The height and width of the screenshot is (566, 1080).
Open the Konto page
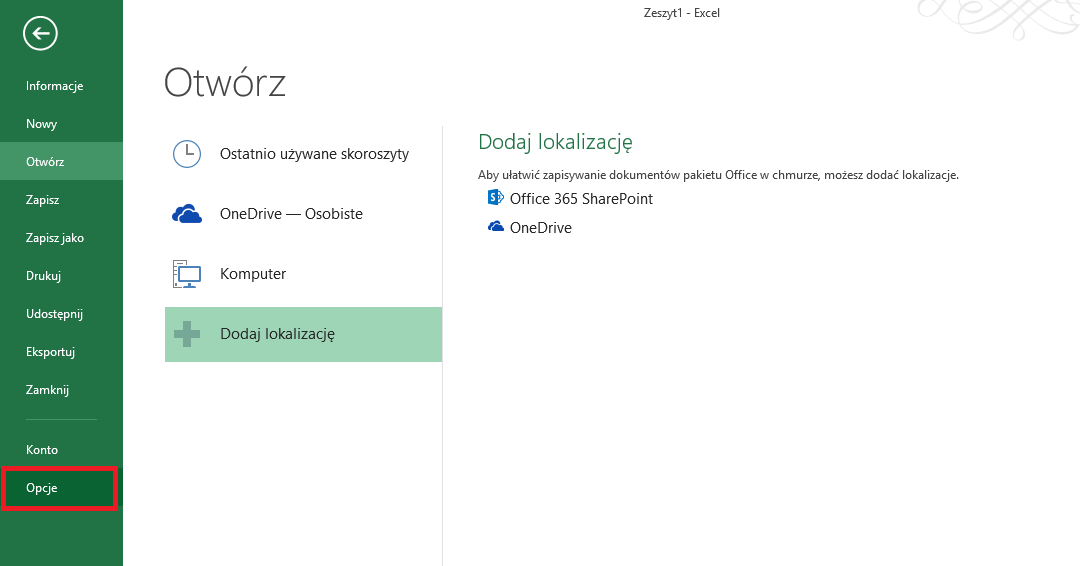(61, 450)
